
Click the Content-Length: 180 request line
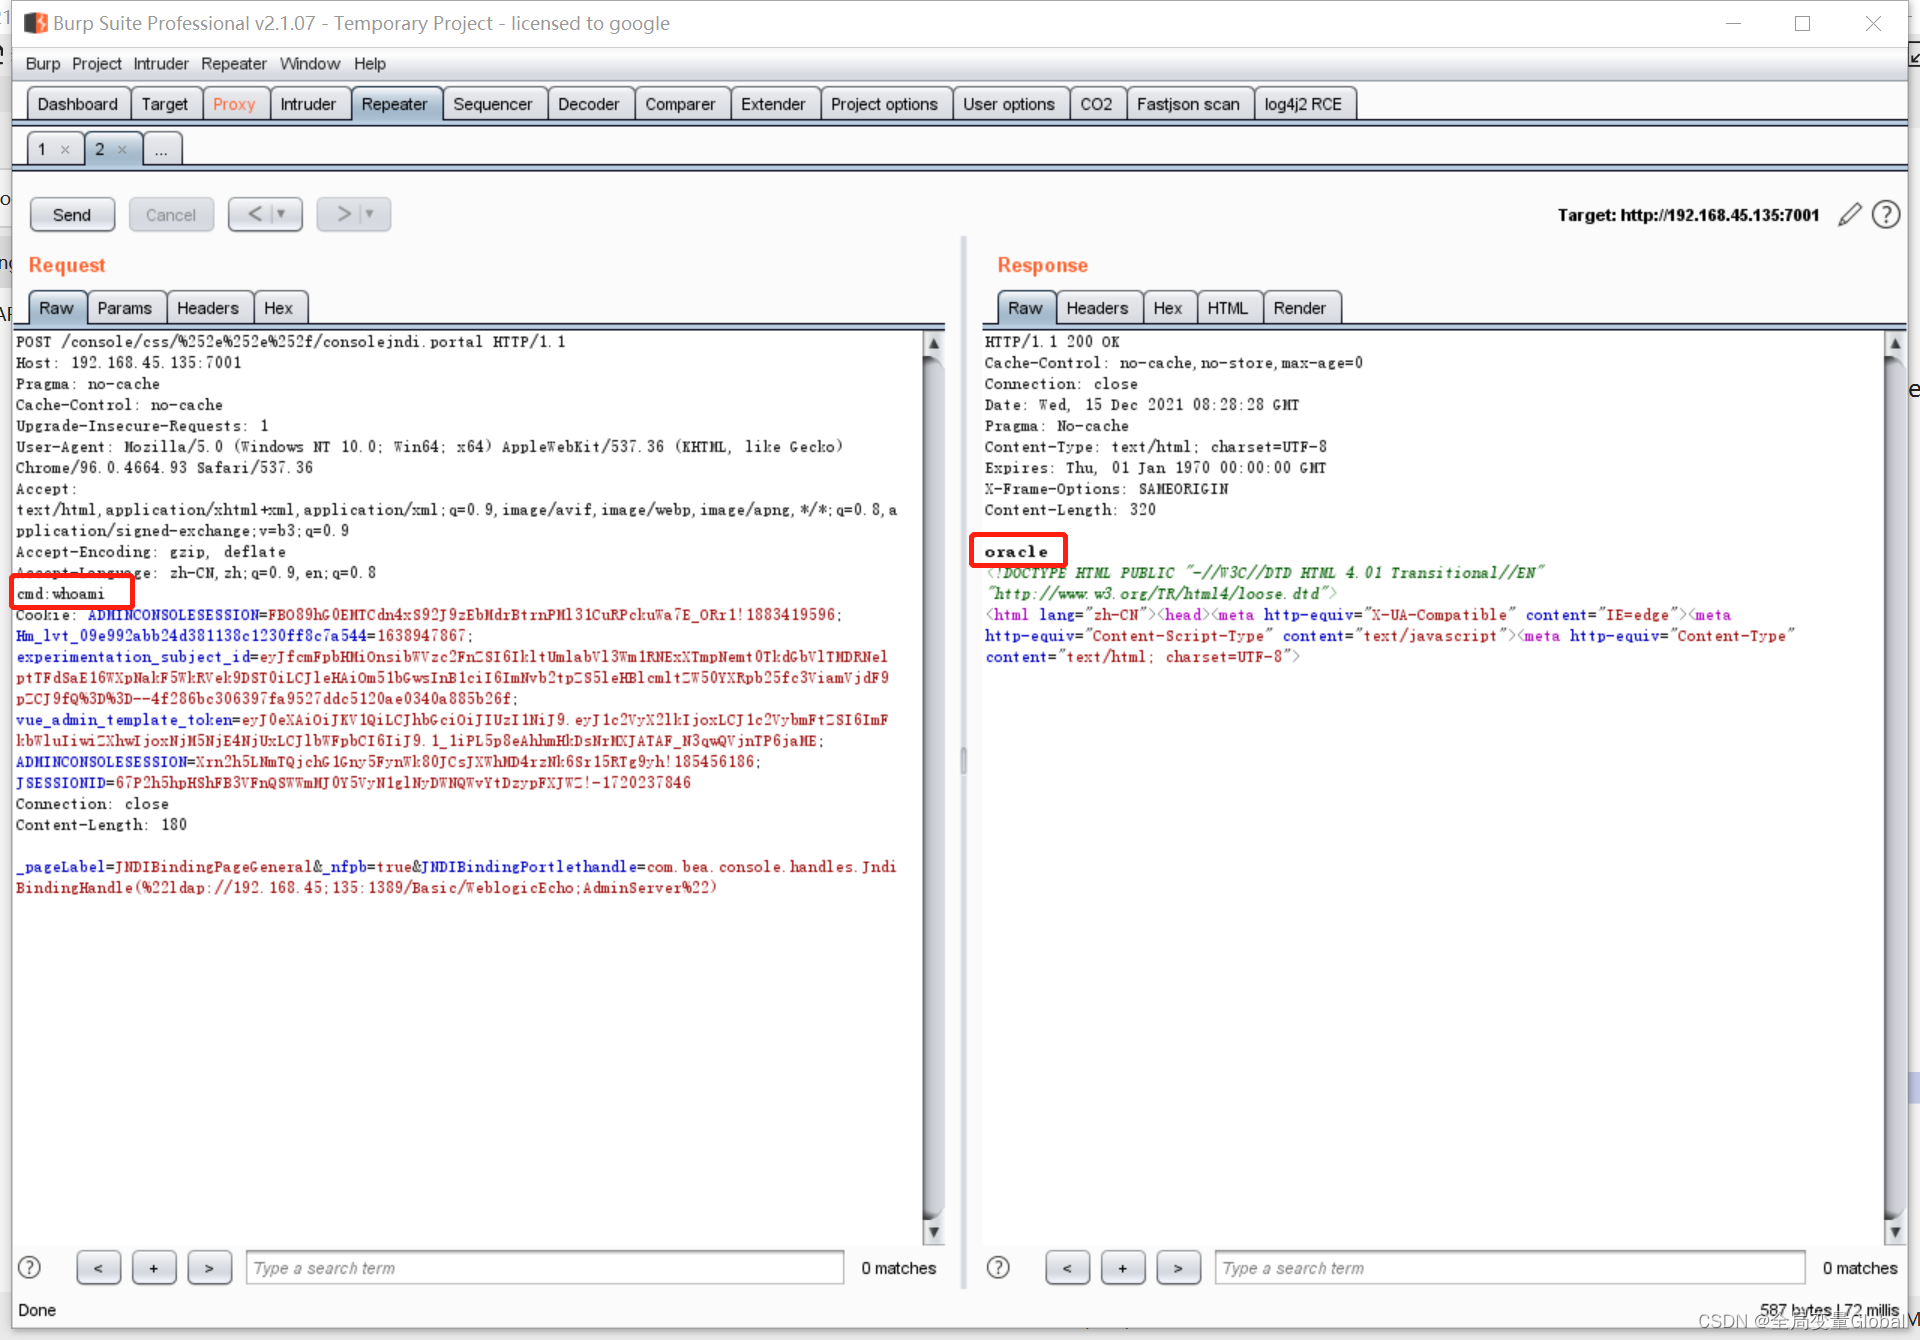[x=101, y=825]
